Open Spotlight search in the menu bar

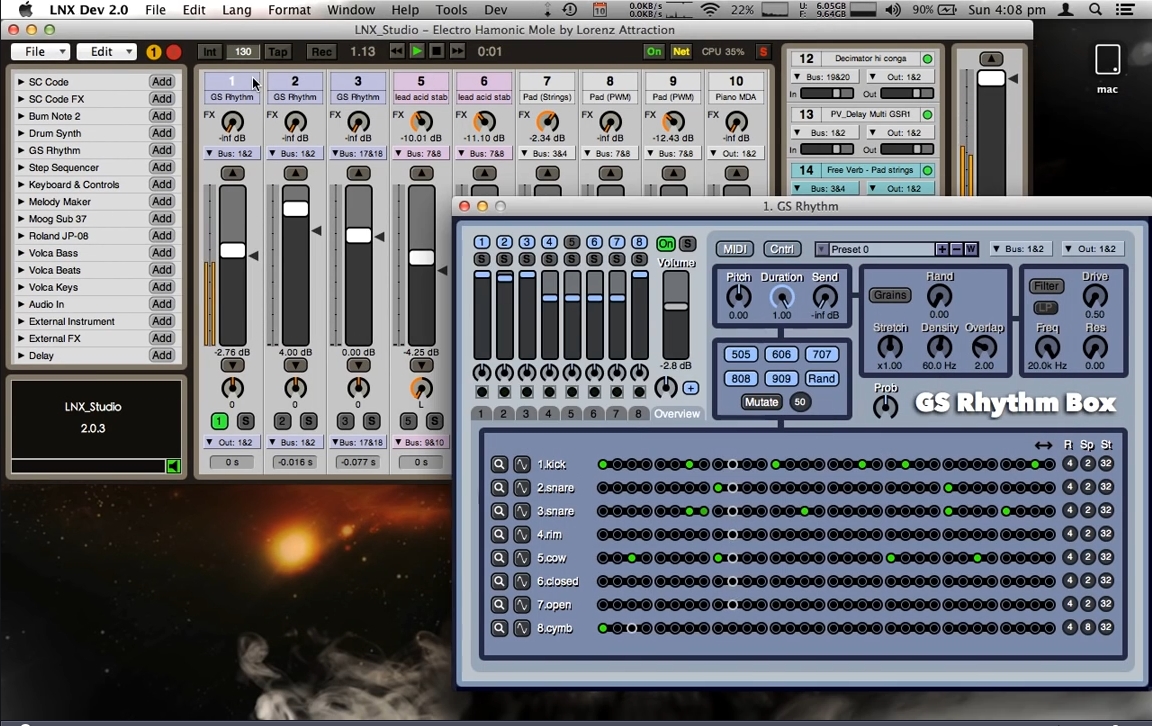(x=1095, y=10)
